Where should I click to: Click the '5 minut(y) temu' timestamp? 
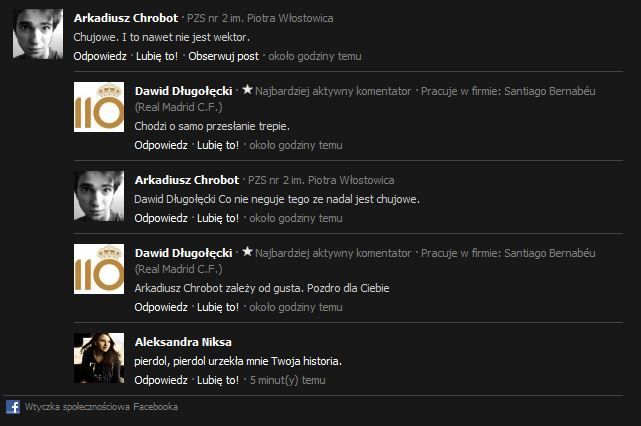pos(287,380)
